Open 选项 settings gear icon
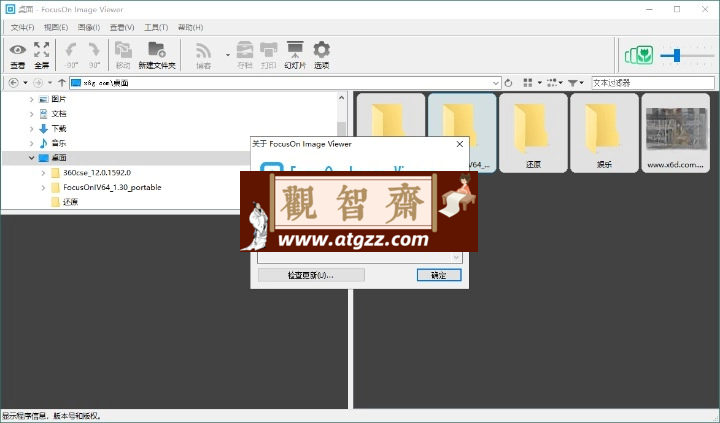The width and height of the screenshot is (720, 423). [x=321, y=55]
